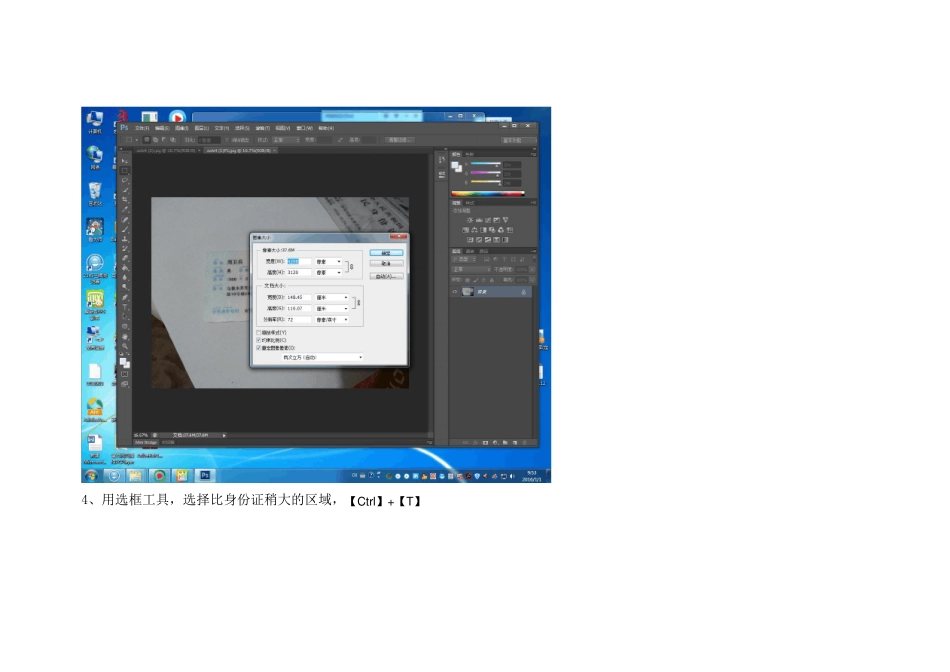Check the Scale Styles checkbox (缩放样式)
The image size is (950, 672).
(x=259, y=333)
